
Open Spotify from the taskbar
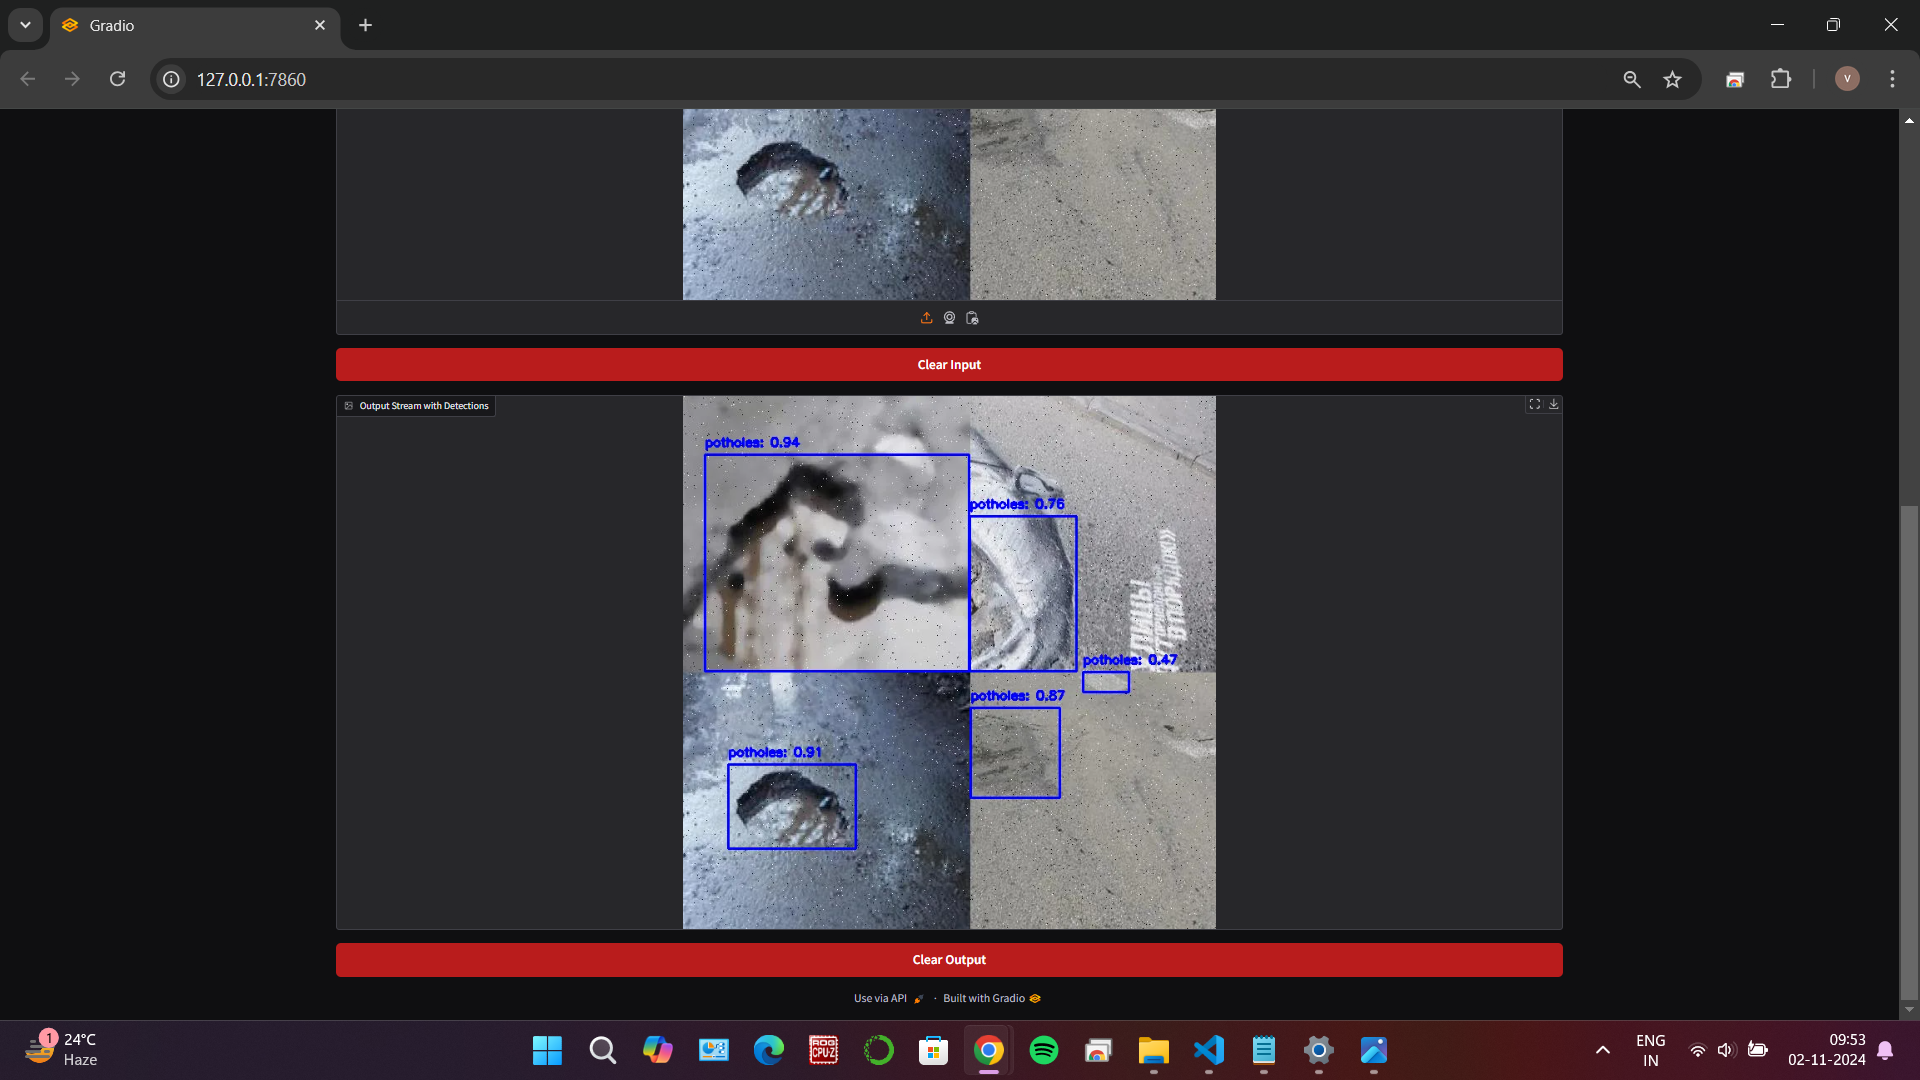pyautogui.click(x=1043, y=1050)
